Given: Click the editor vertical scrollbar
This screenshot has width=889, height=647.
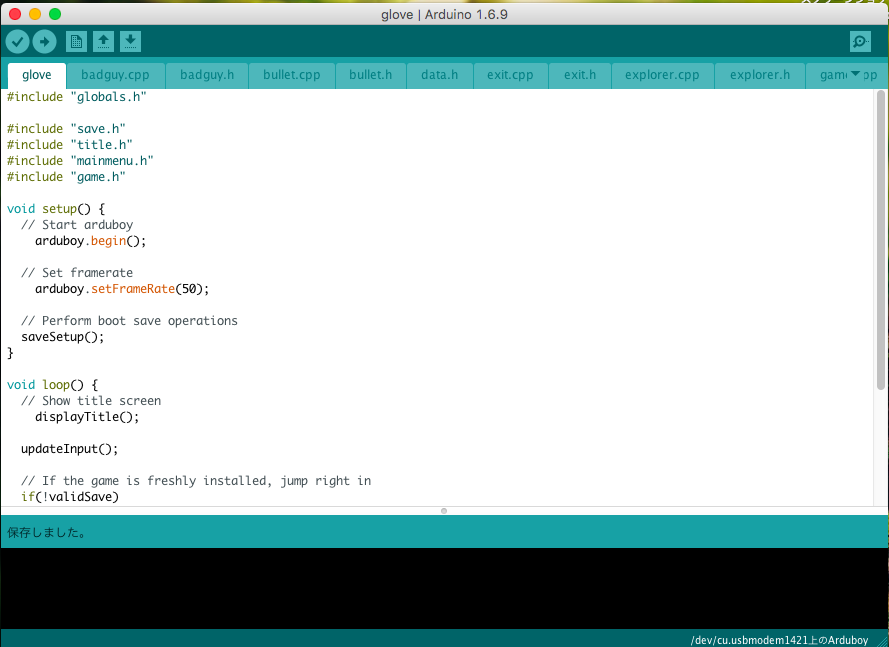Looking at the screenshot, I should pyautogui.click(x=880, y=240).
